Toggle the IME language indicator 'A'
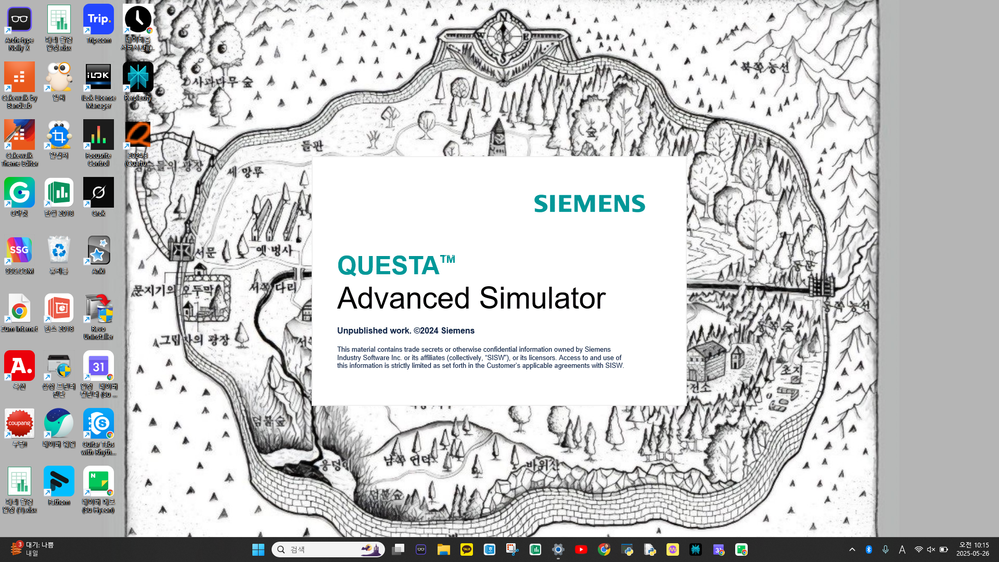This screenshot has height=562, width=999. (902, 549)
